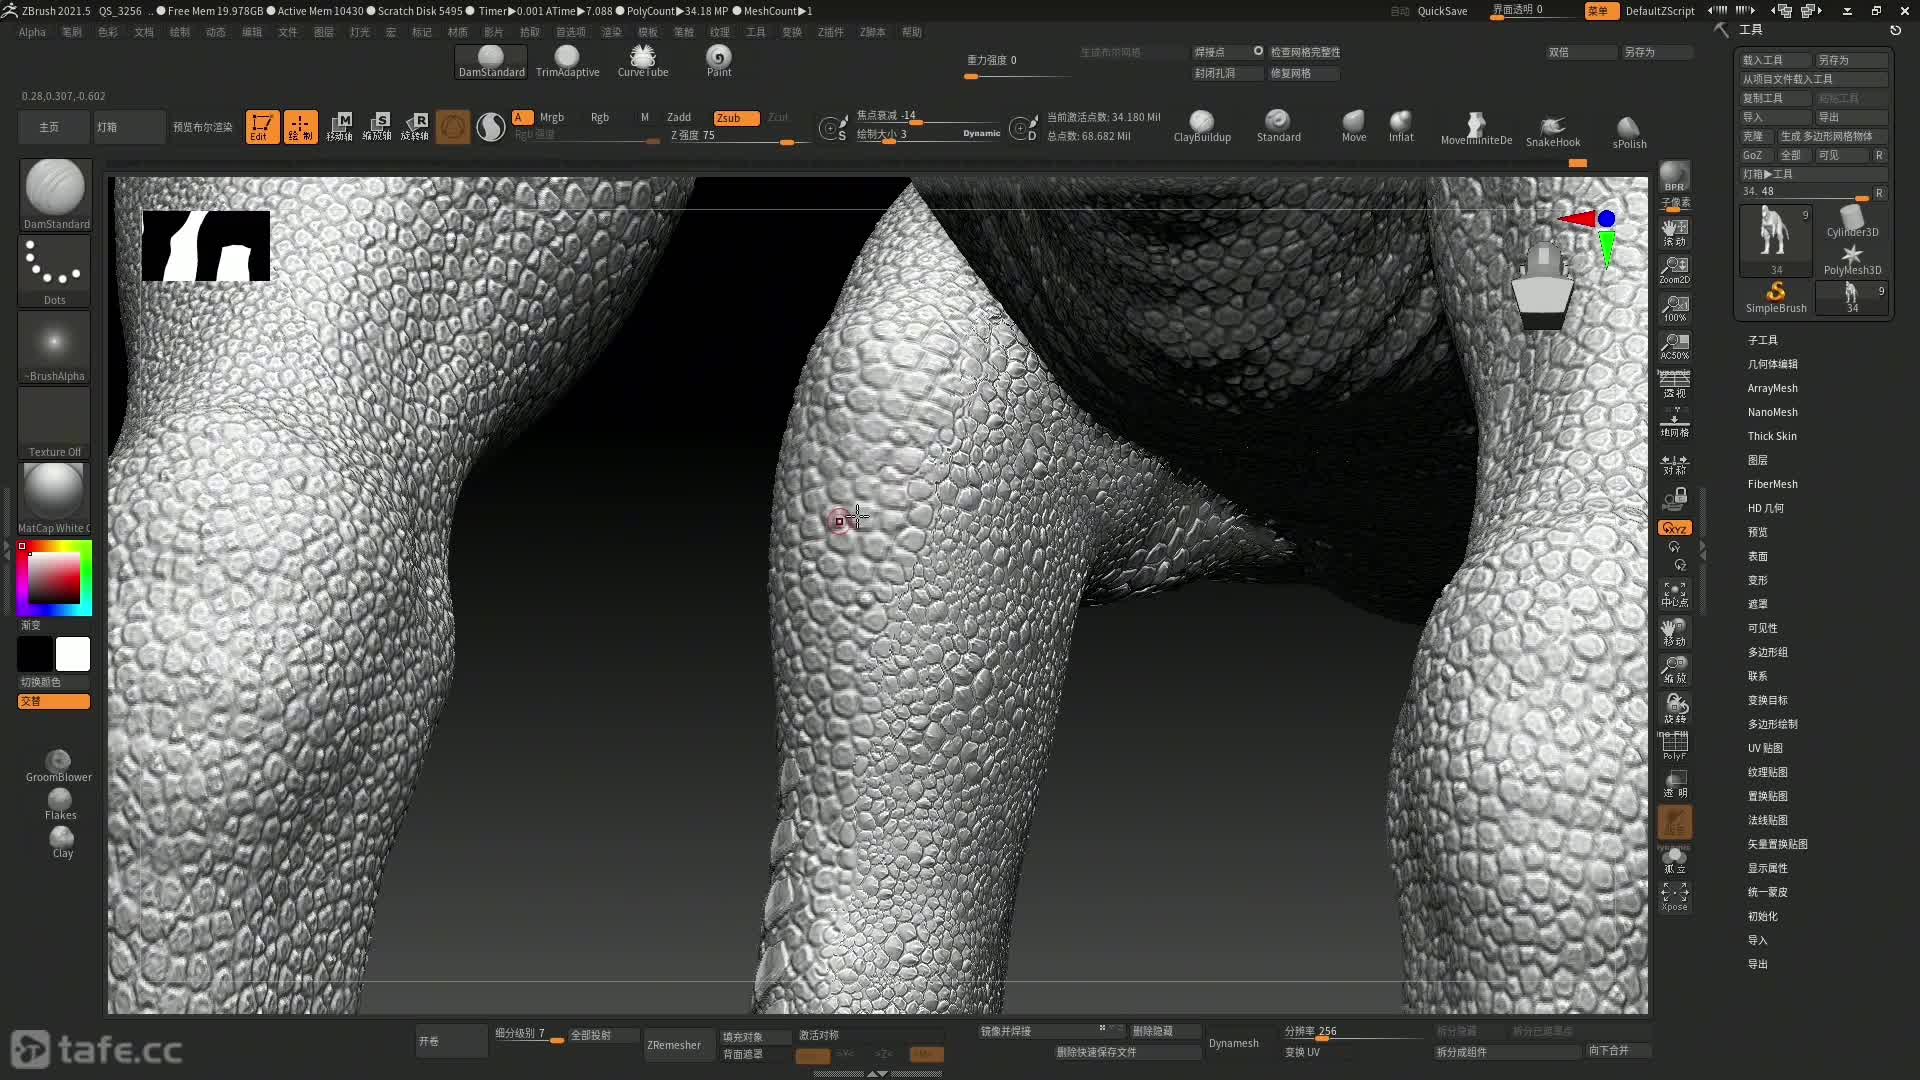Click the BPR render icon

(1674, 177)
